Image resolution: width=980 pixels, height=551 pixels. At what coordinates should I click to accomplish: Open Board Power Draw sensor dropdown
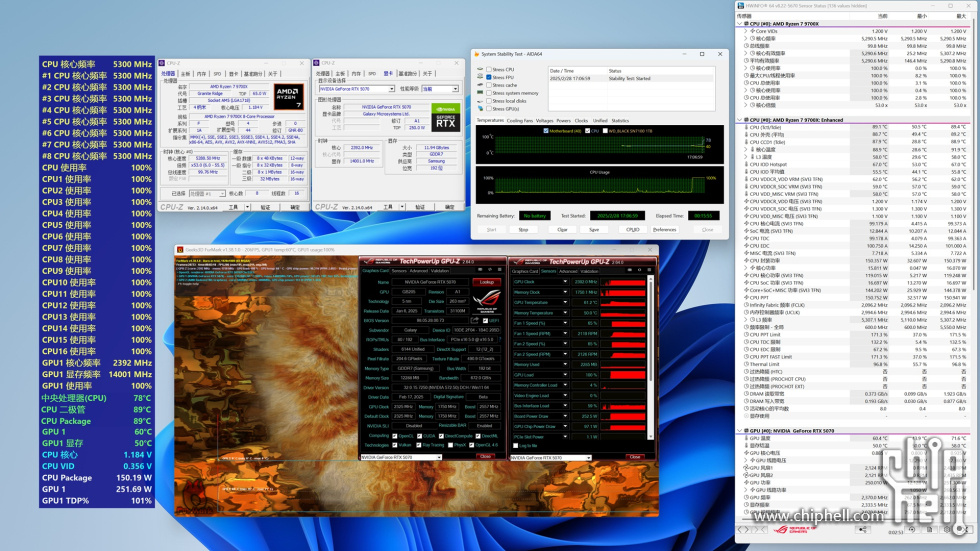pos(565,416)
